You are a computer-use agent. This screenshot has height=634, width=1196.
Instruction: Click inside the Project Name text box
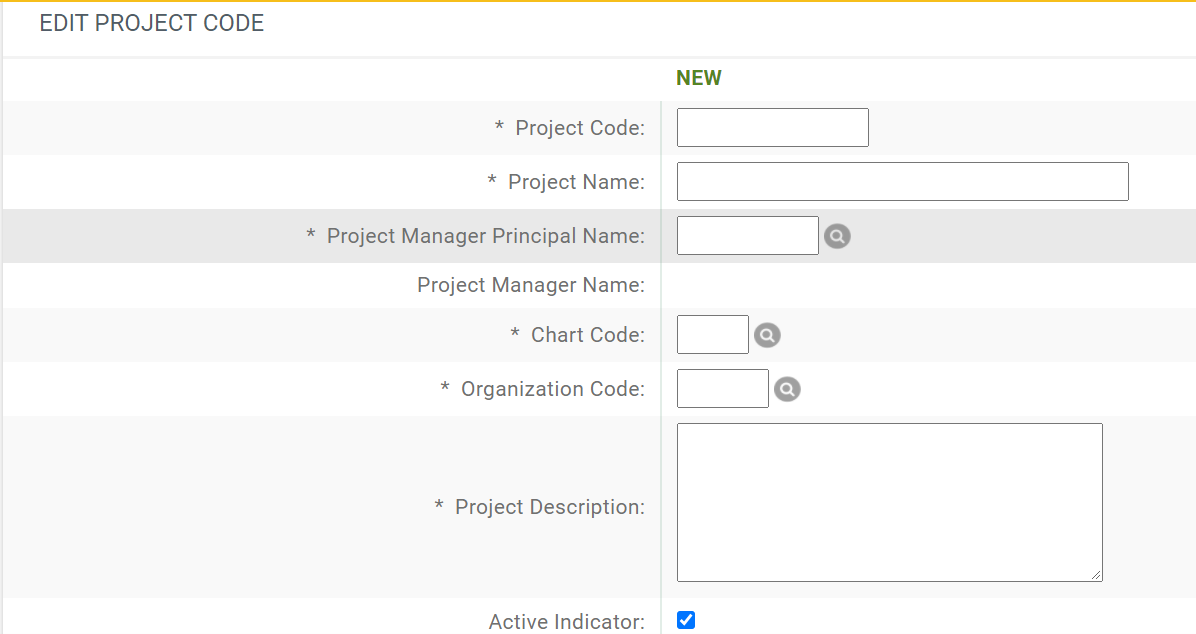tap(901, 181)
